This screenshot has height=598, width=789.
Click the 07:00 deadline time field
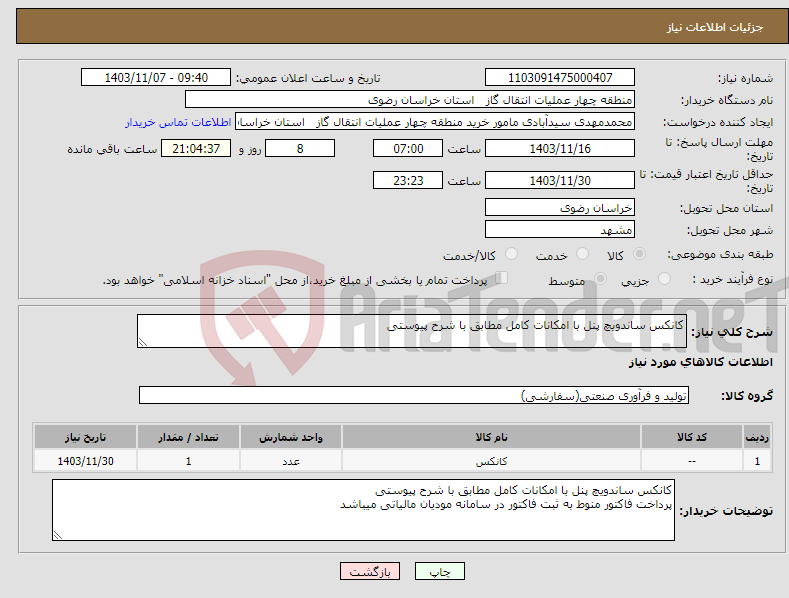[408, 148]
